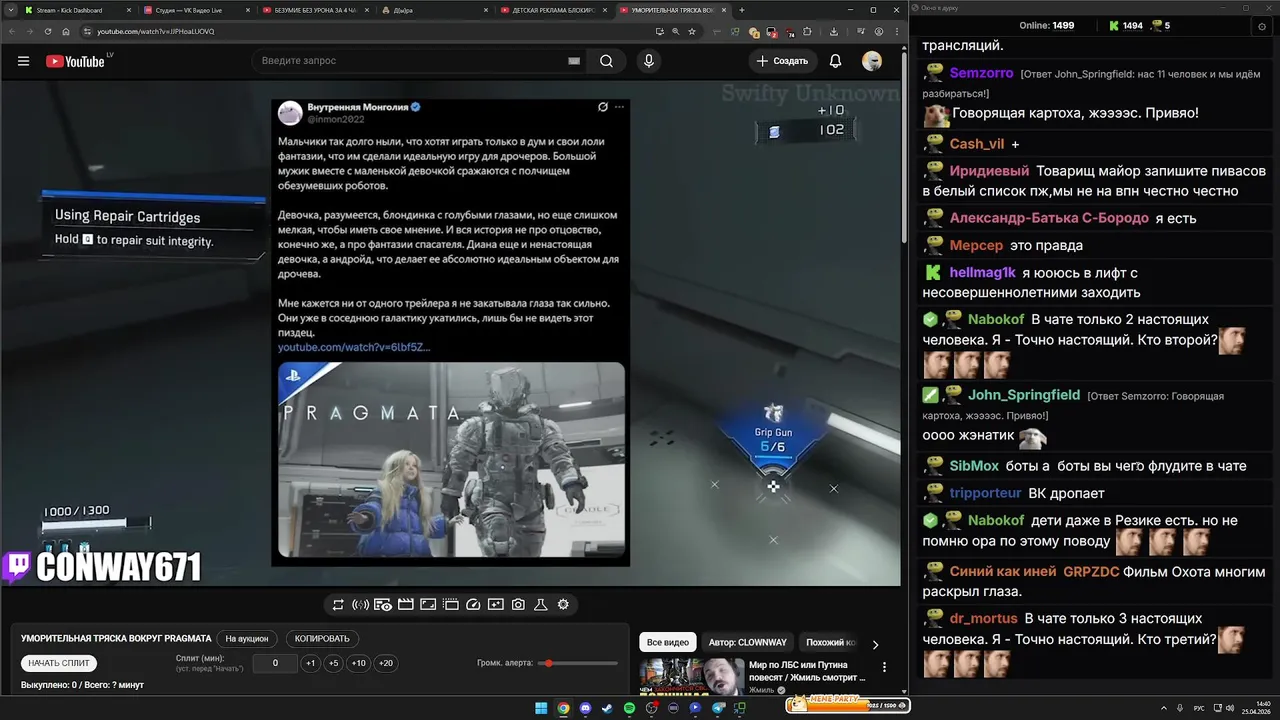Select the Все видео filter chip

(x=667, y=642)
